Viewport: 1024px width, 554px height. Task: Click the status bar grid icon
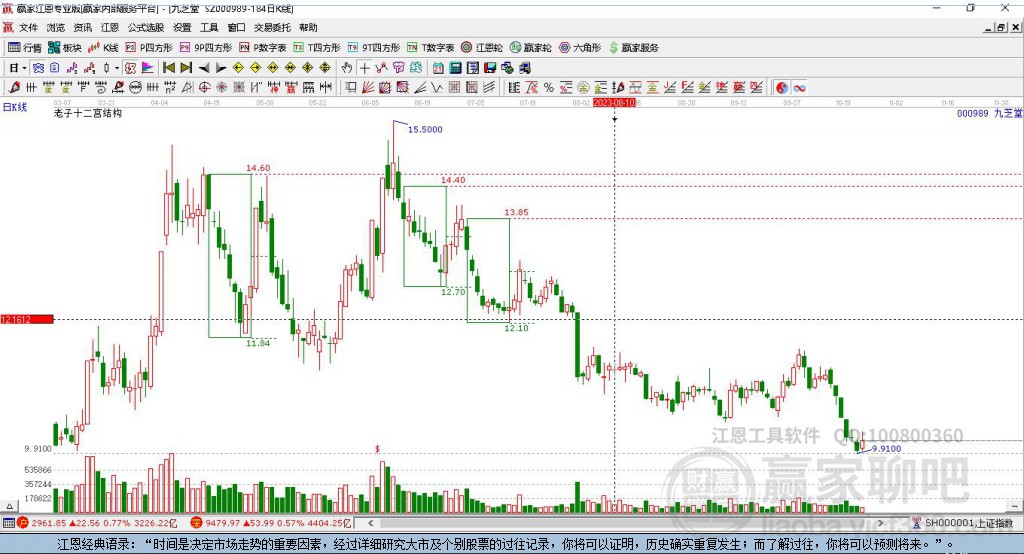pyautogui.click(x=8, y=523)
